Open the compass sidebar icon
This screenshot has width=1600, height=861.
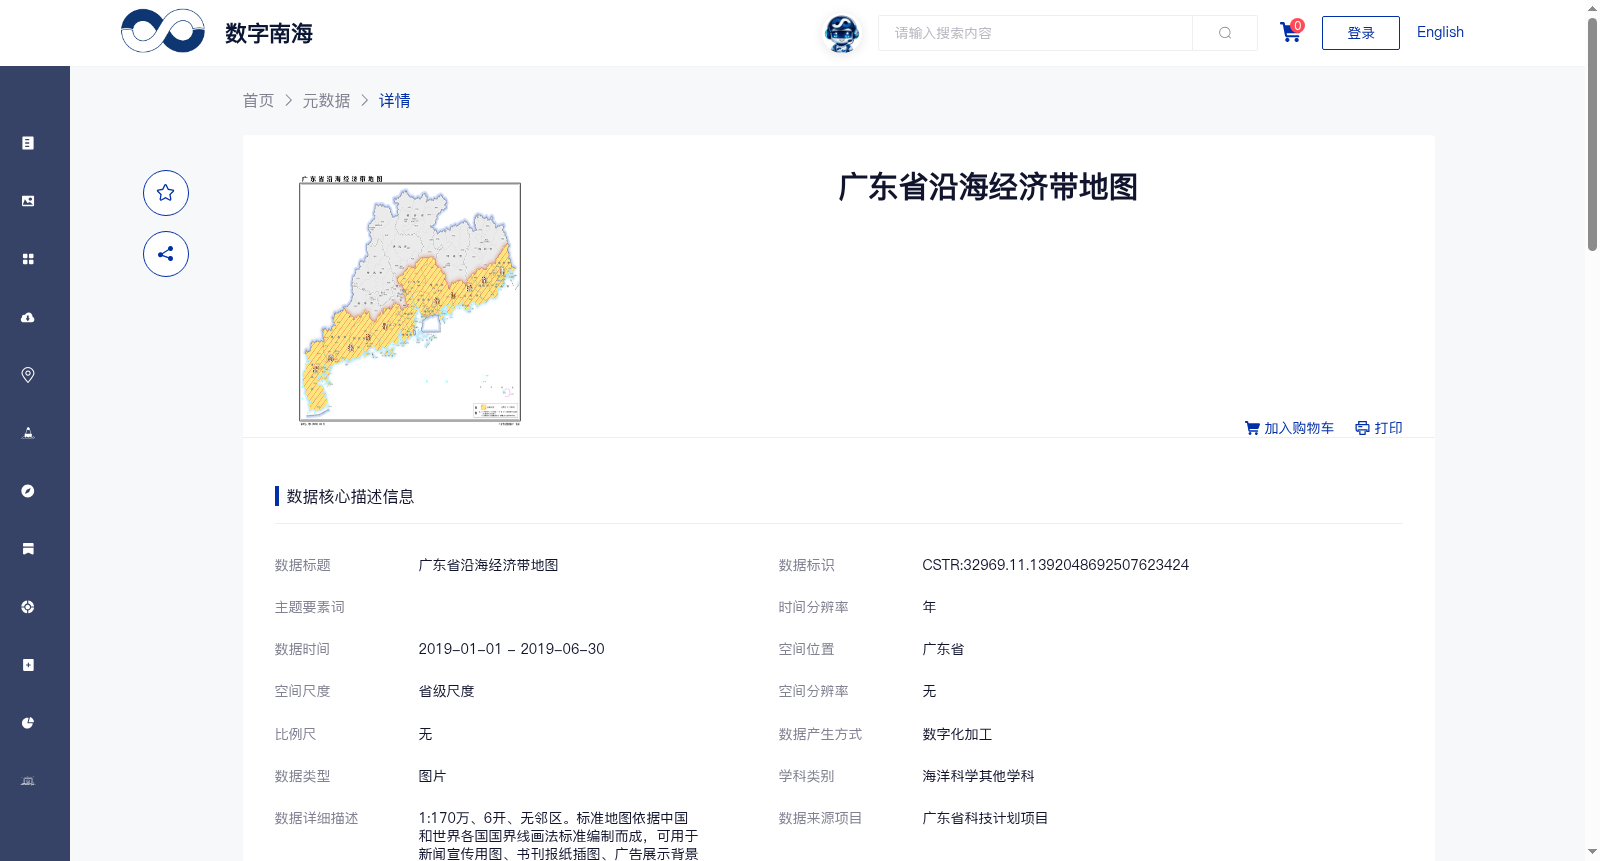point(28,491)
